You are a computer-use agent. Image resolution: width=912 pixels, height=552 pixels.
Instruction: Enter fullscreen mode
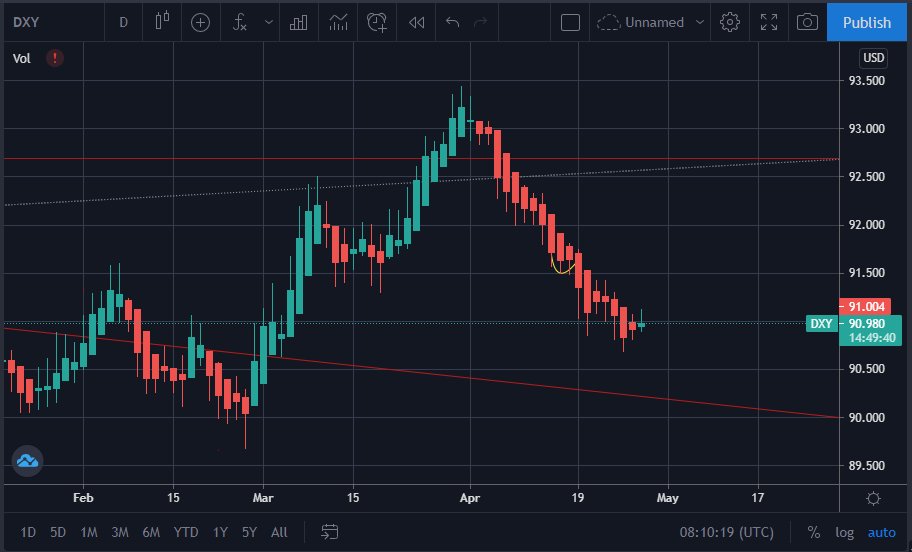coord(769,22)
